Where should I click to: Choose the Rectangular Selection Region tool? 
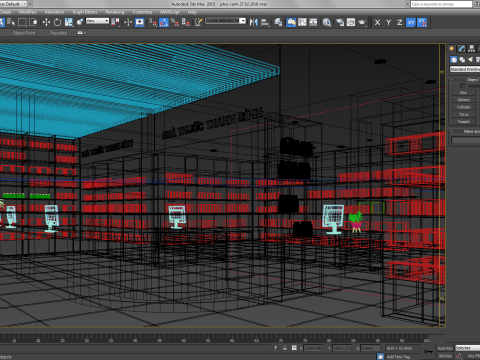click(x=22, y=22)
